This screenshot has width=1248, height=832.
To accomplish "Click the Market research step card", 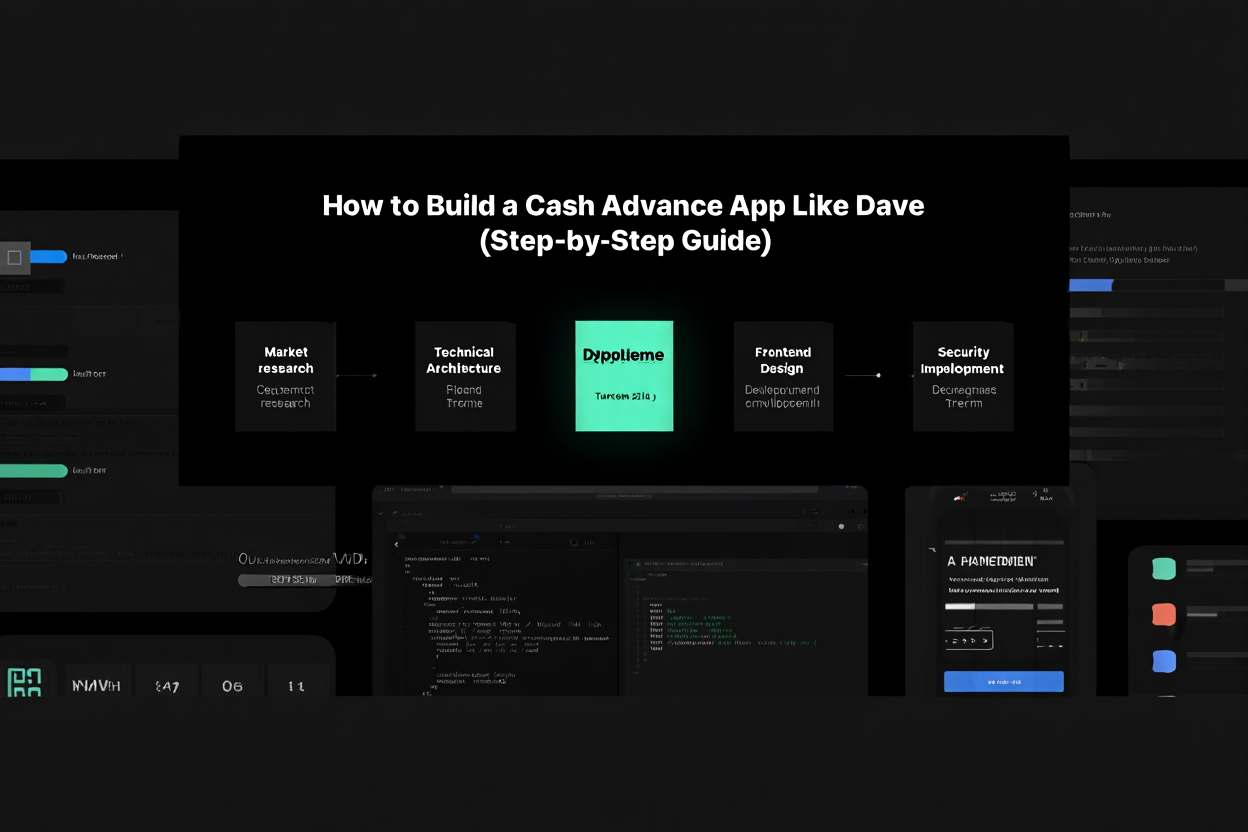I will (285, 376).
